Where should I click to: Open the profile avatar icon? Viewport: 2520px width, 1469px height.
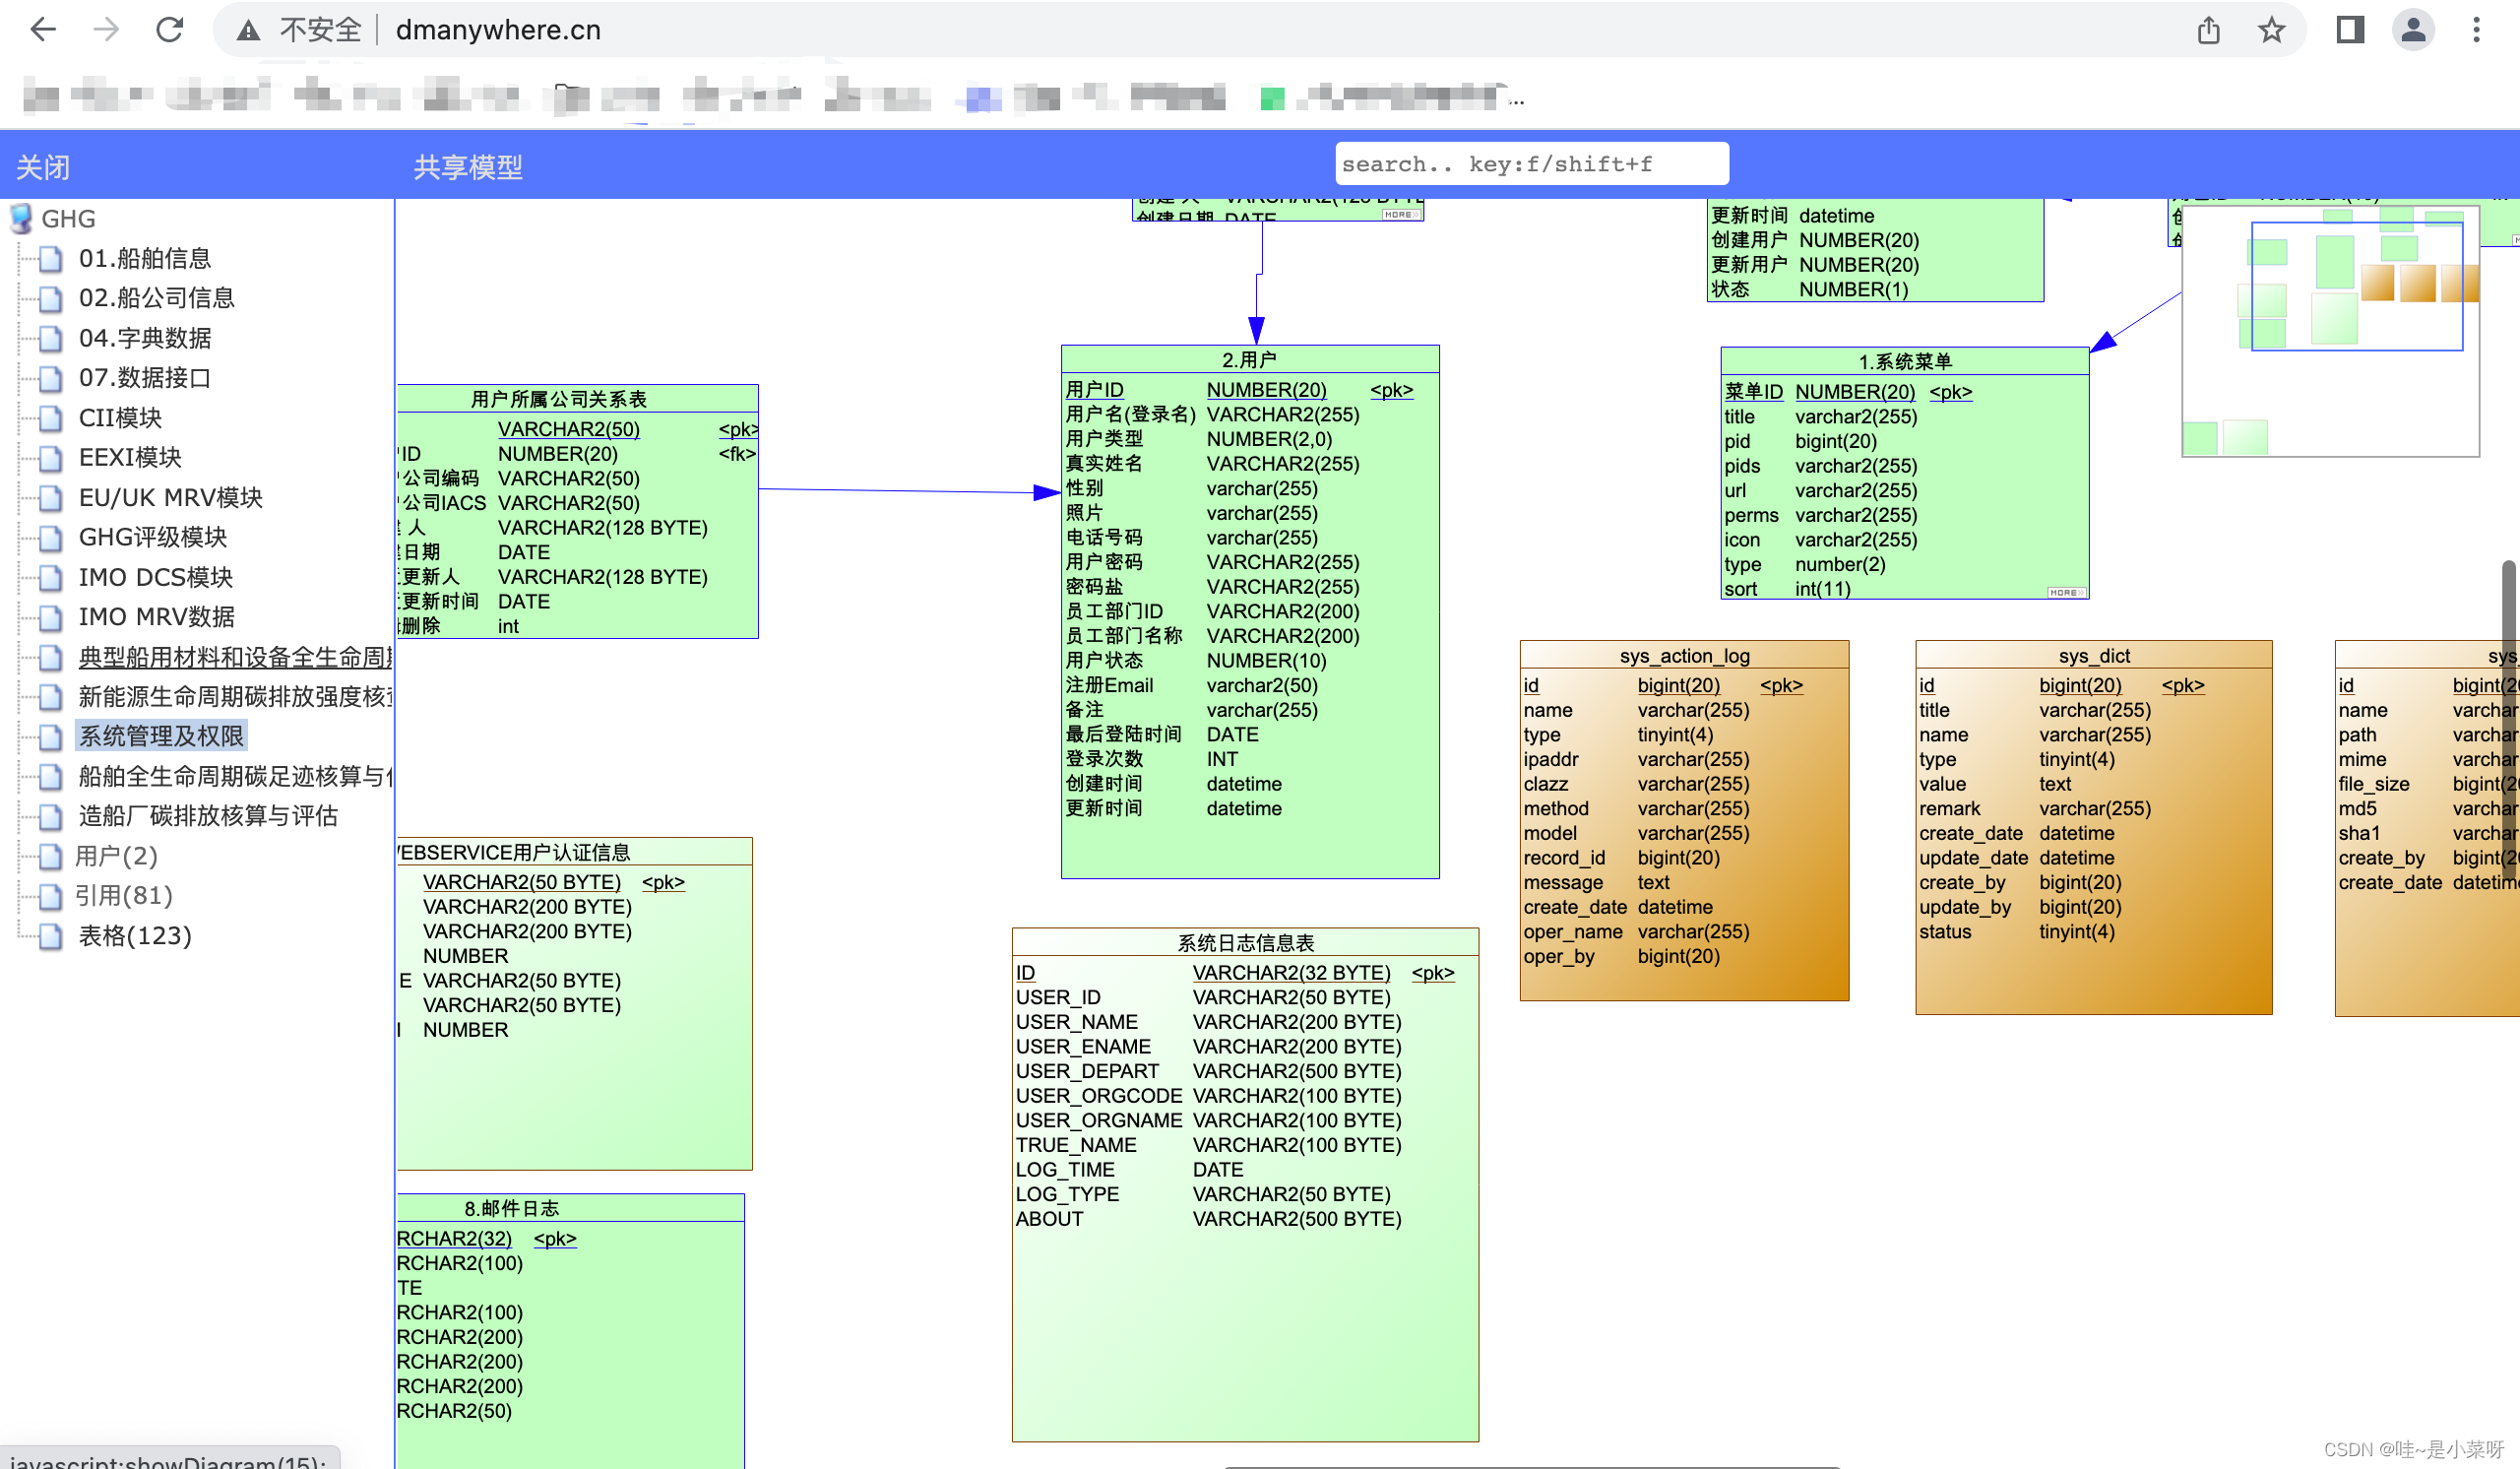[x=2413, y=30]
